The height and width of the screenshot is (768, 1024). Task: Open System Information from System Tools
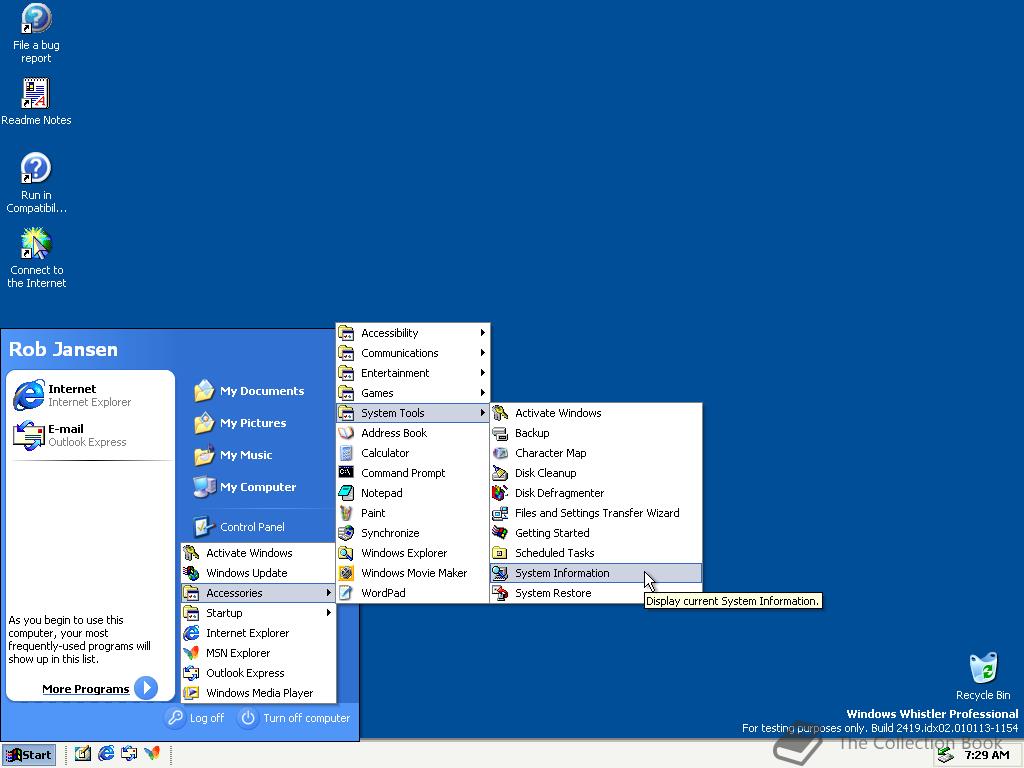pos(596,573)
